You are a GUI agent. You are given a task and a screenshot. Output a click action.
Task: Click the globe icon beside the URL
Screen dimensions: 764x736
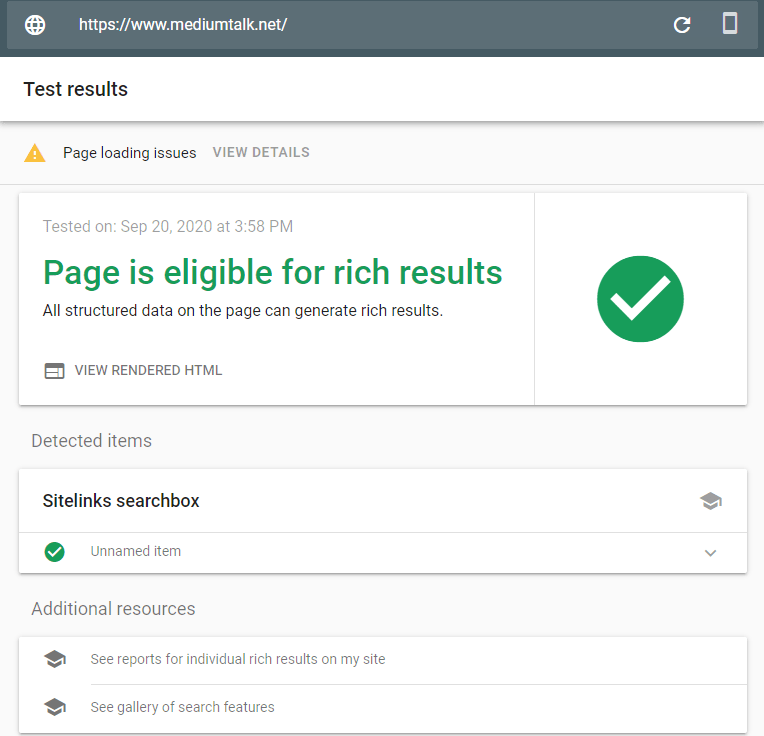(35, 24)
